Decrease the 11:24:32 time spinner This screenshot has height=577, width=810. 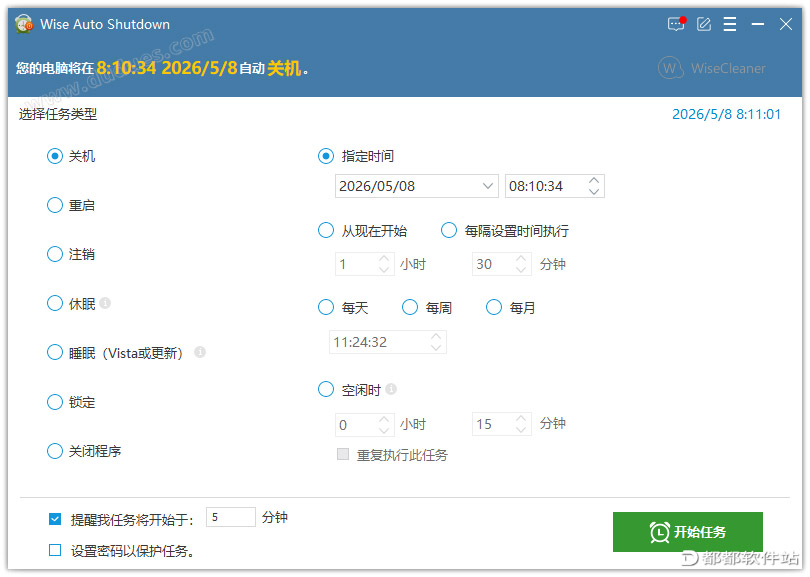click(x=436, y=348)
